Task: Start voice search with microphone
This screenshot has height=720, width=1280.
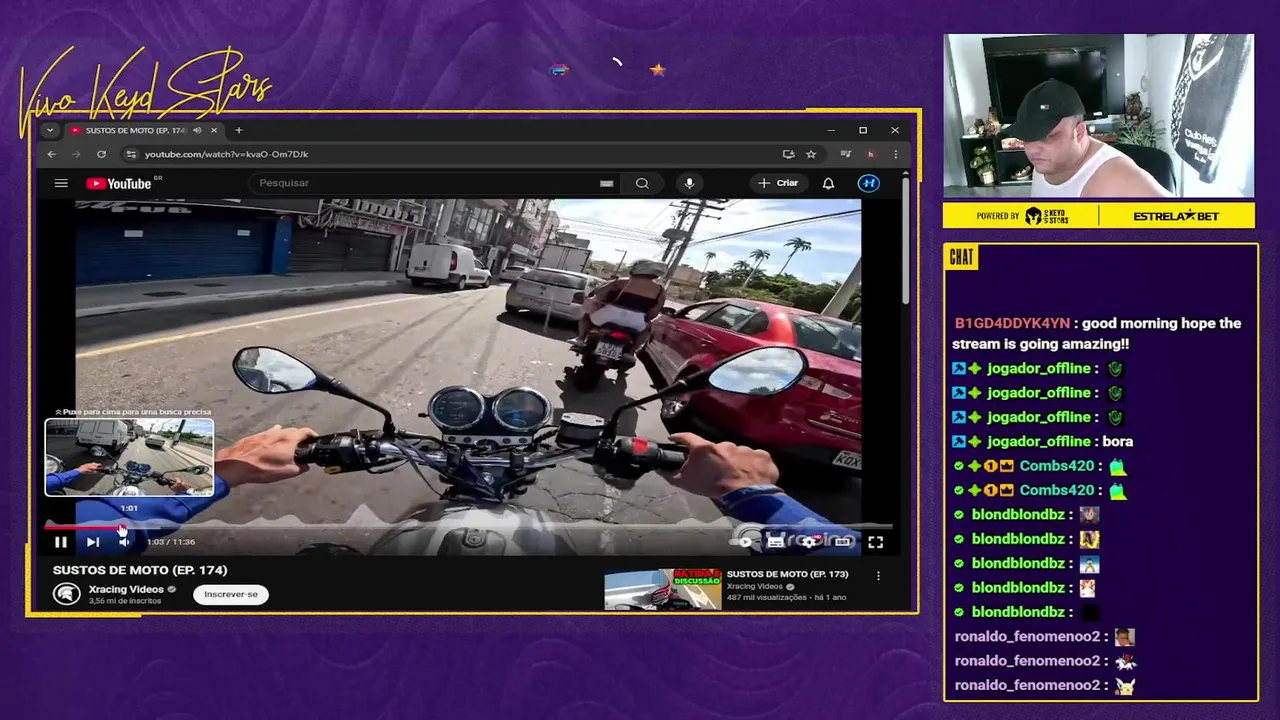Action: coord(689,183)
